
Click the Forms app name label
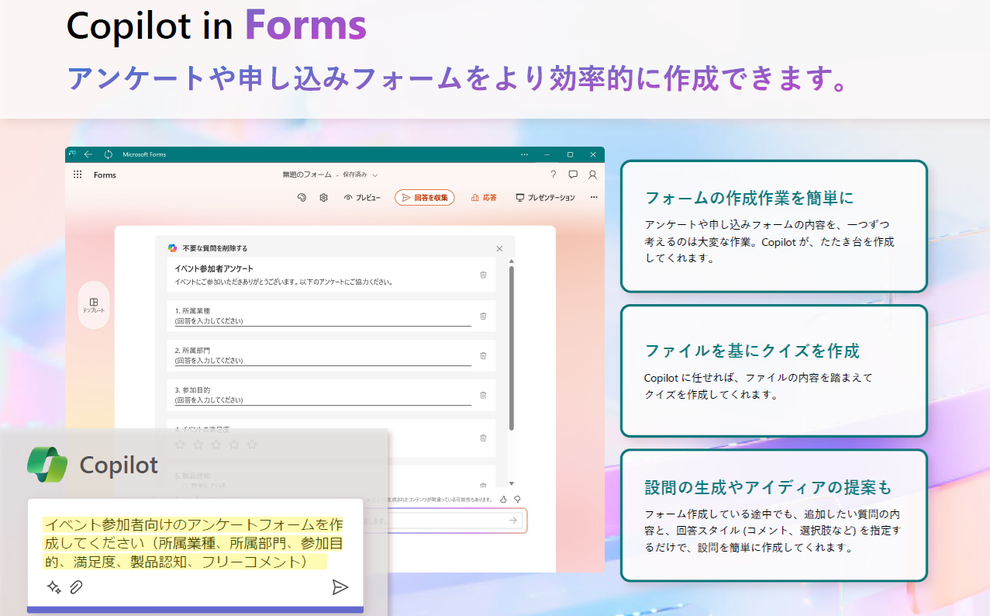click(x=105, y=175)
